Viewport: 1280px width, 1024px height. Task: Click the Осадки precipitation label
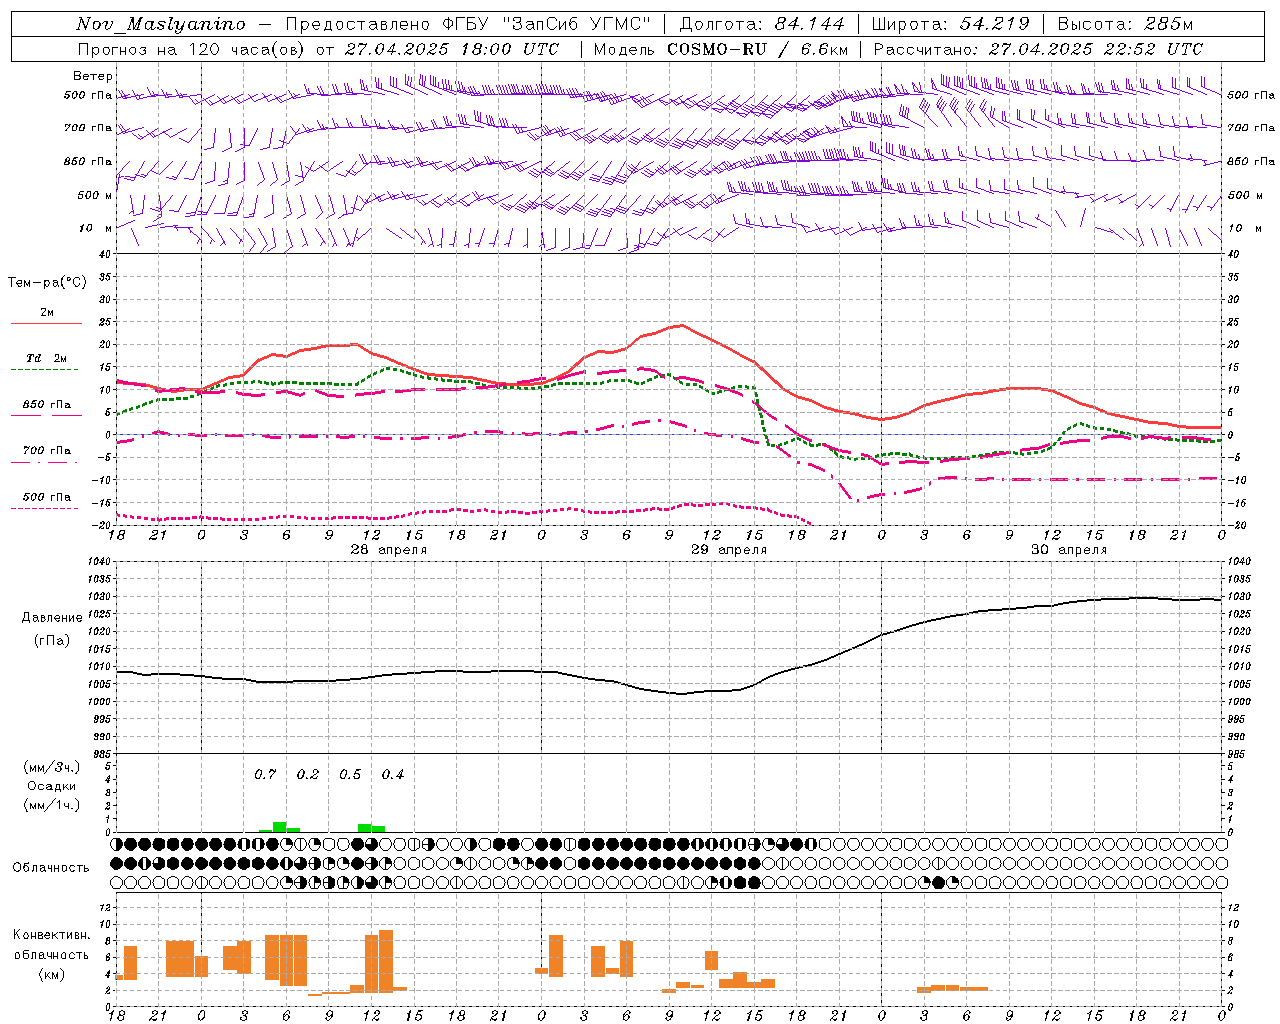click(x=51, y=786)
